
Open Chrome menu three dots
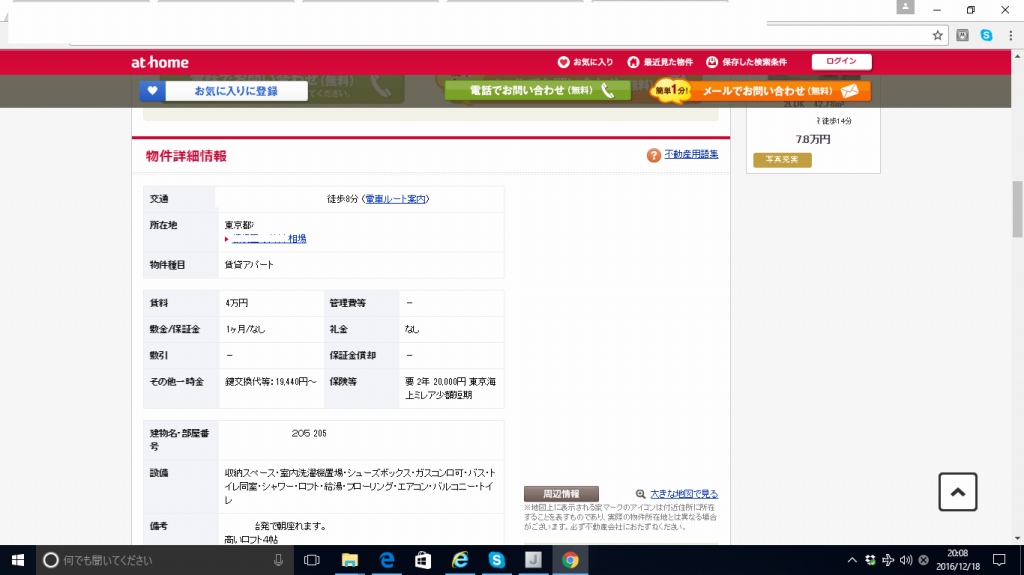pos(1010,35)
